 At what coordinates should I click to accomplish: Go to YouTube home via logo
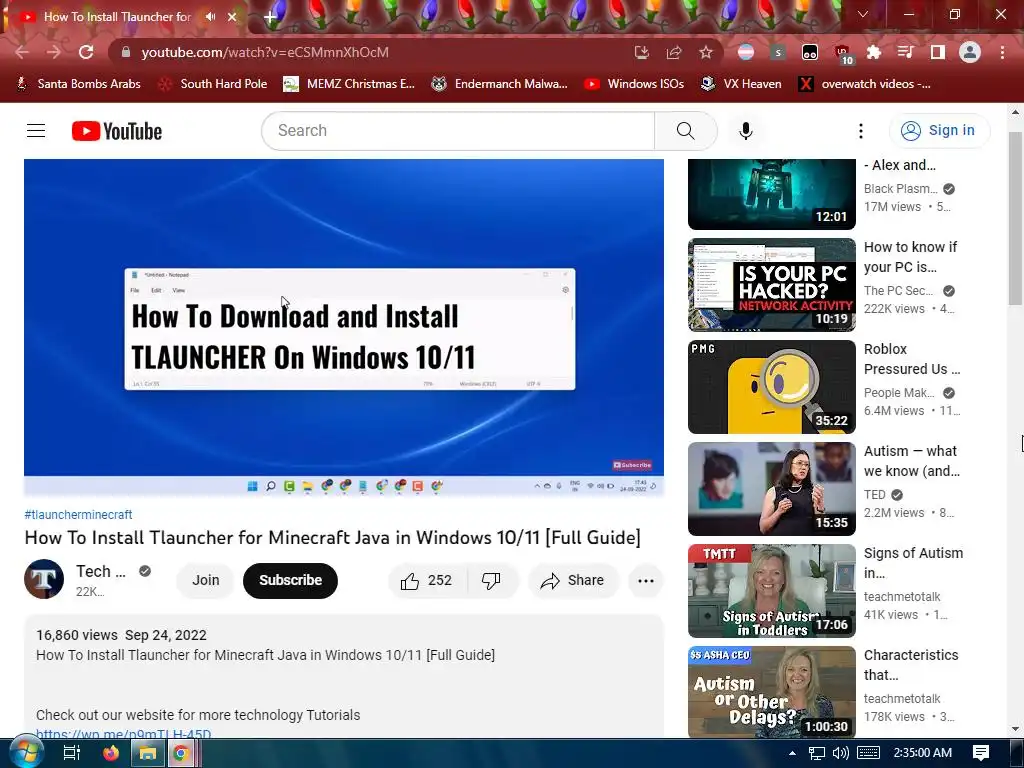pos(117,131)
